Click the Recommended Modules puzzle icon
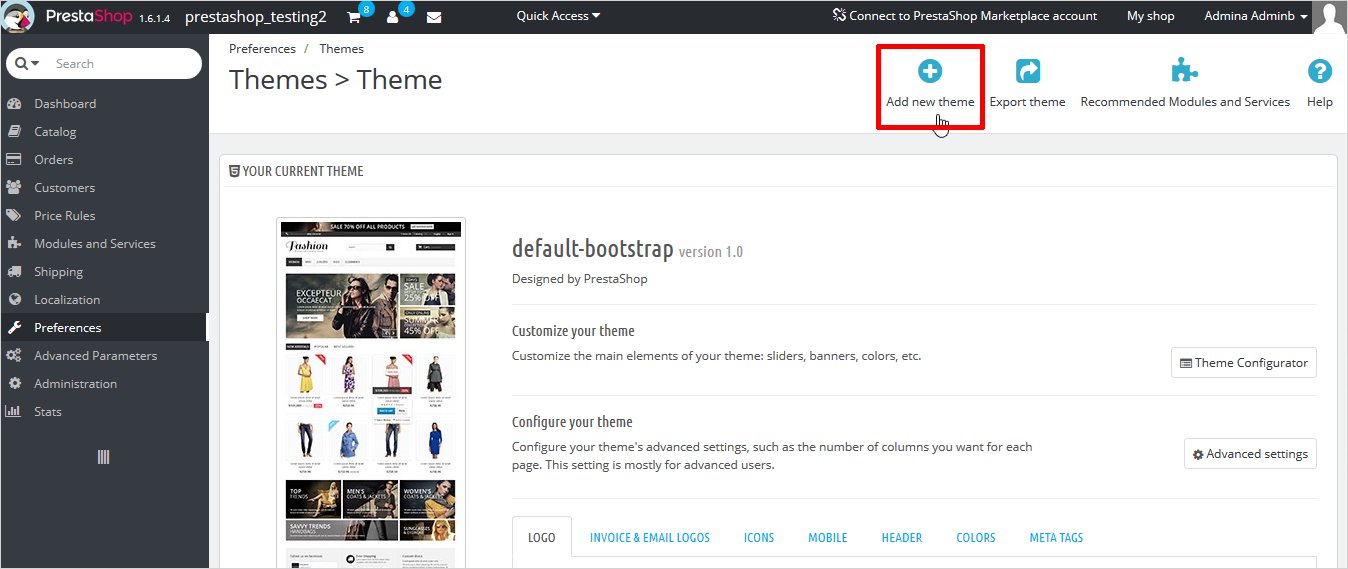Screen dimensions: 1348x569 click(1185, 71)
